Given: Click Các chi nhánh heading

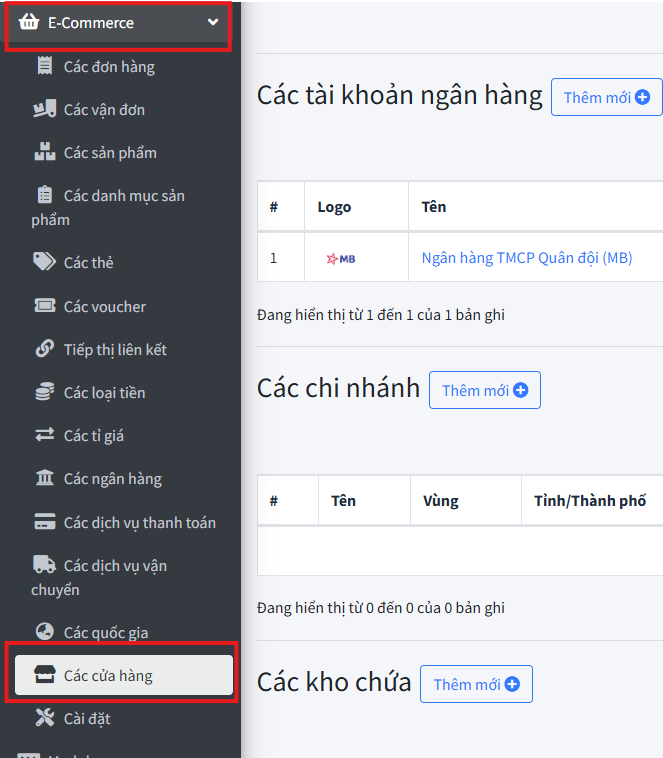Looking at the screenshot, I should [x=338, y=388].
